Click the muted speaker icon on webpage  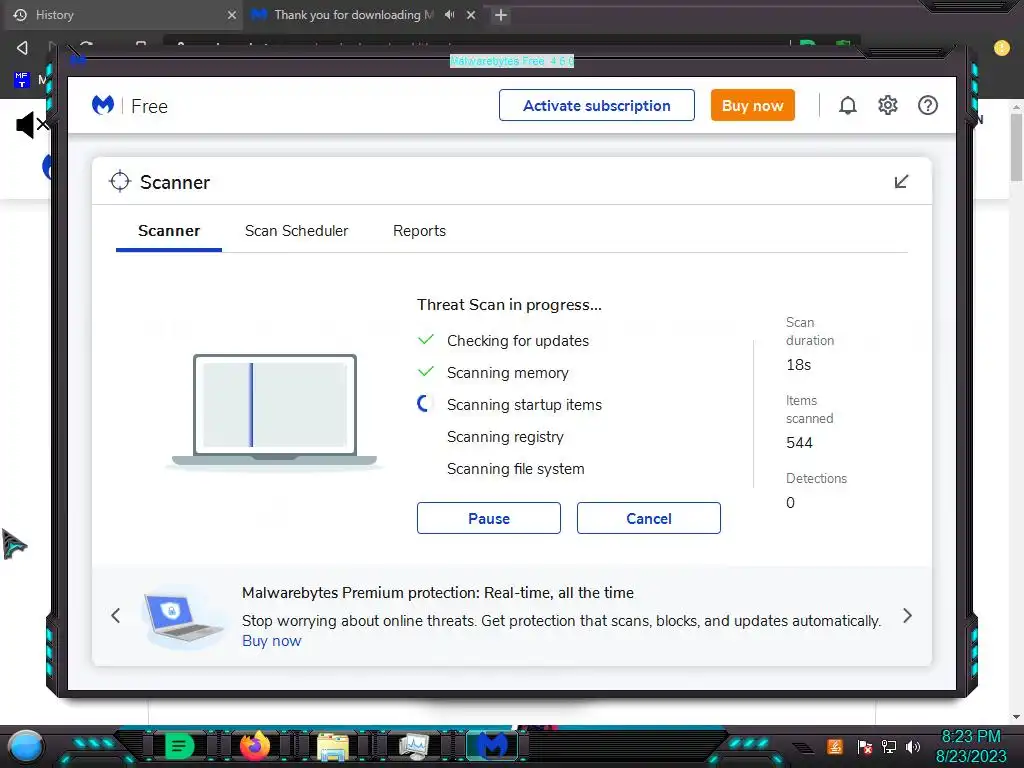click(31, 124)
